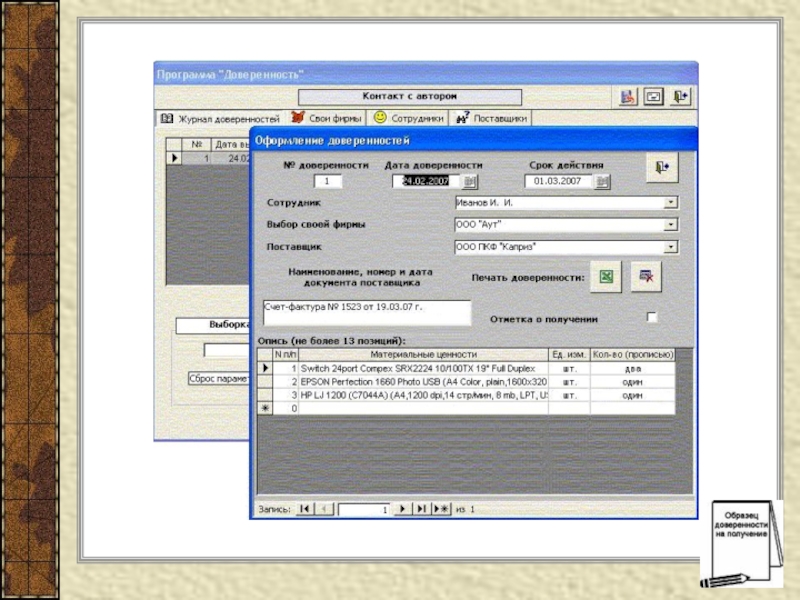Print the power of attorney to Excel
800x600 pixels.
(x=606, y=277)
